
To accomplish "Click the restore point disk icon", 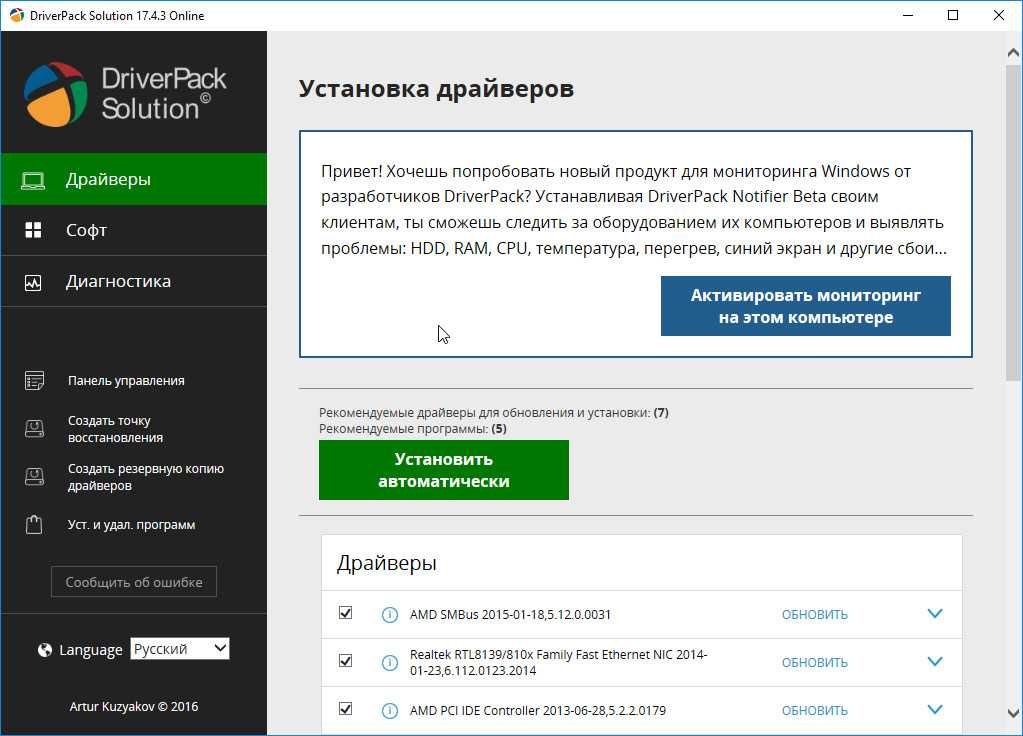I will (x=34, y=429).
